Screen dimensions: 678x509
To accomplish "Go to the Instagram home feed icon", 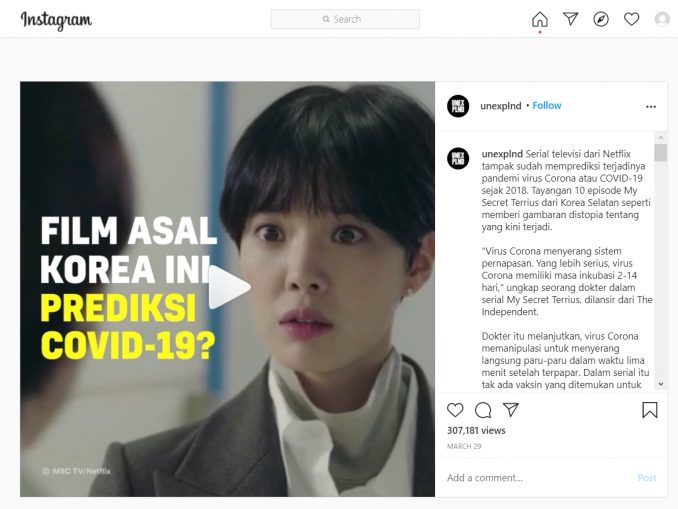I will point(540,19).
